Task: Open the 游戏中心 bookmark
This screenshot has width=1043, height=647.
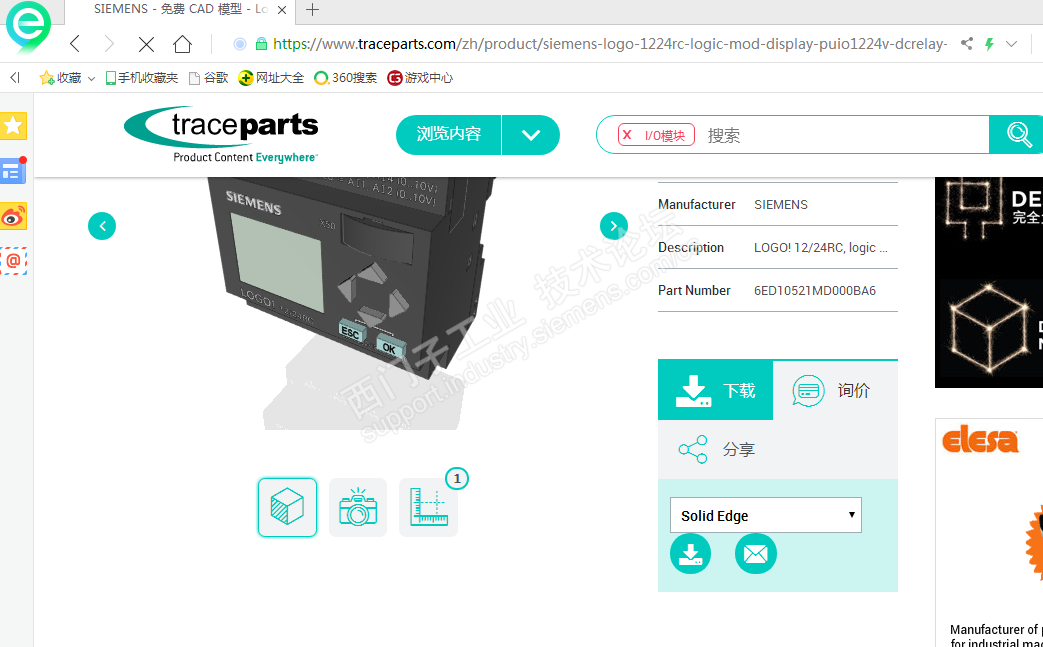Action: pos(420,78)
